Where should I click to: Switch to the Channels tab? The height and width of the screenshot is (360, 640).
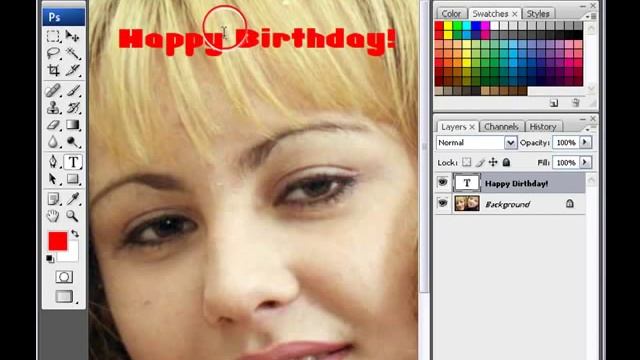tap(501, 127)
